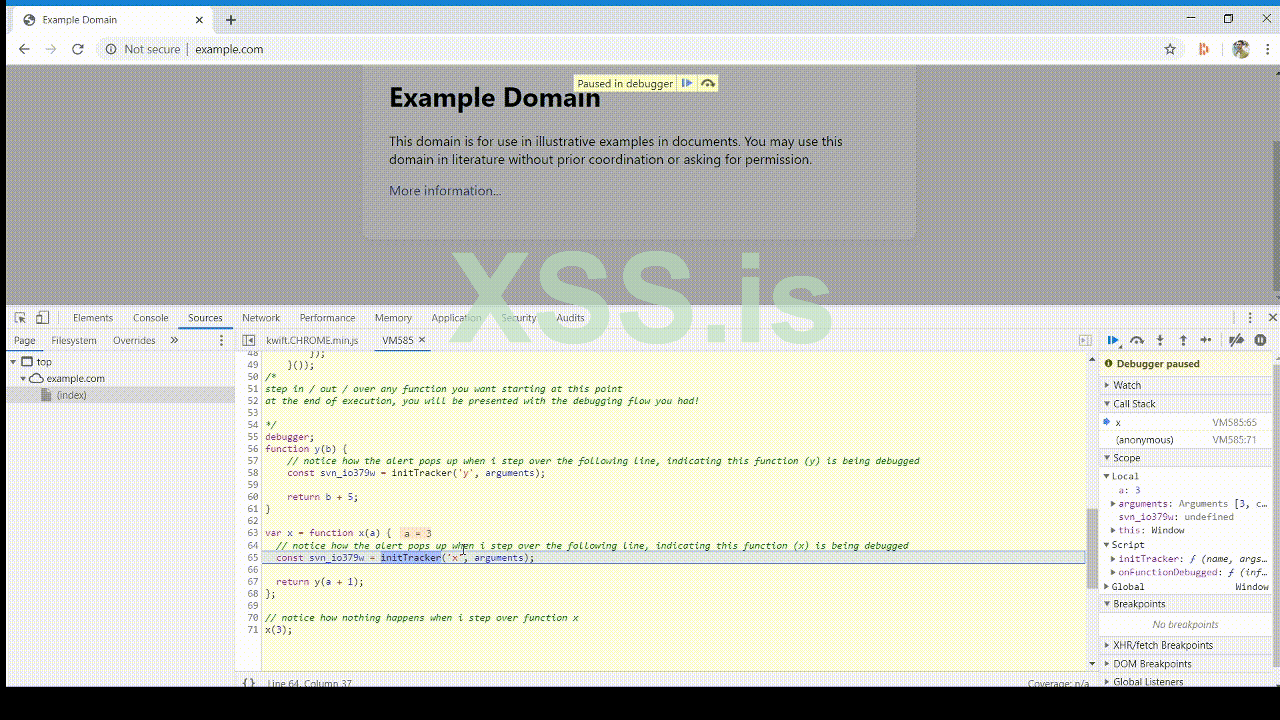Close the DevTools panel
Screen dimensions: 1280x720
tap(1272, 318)
